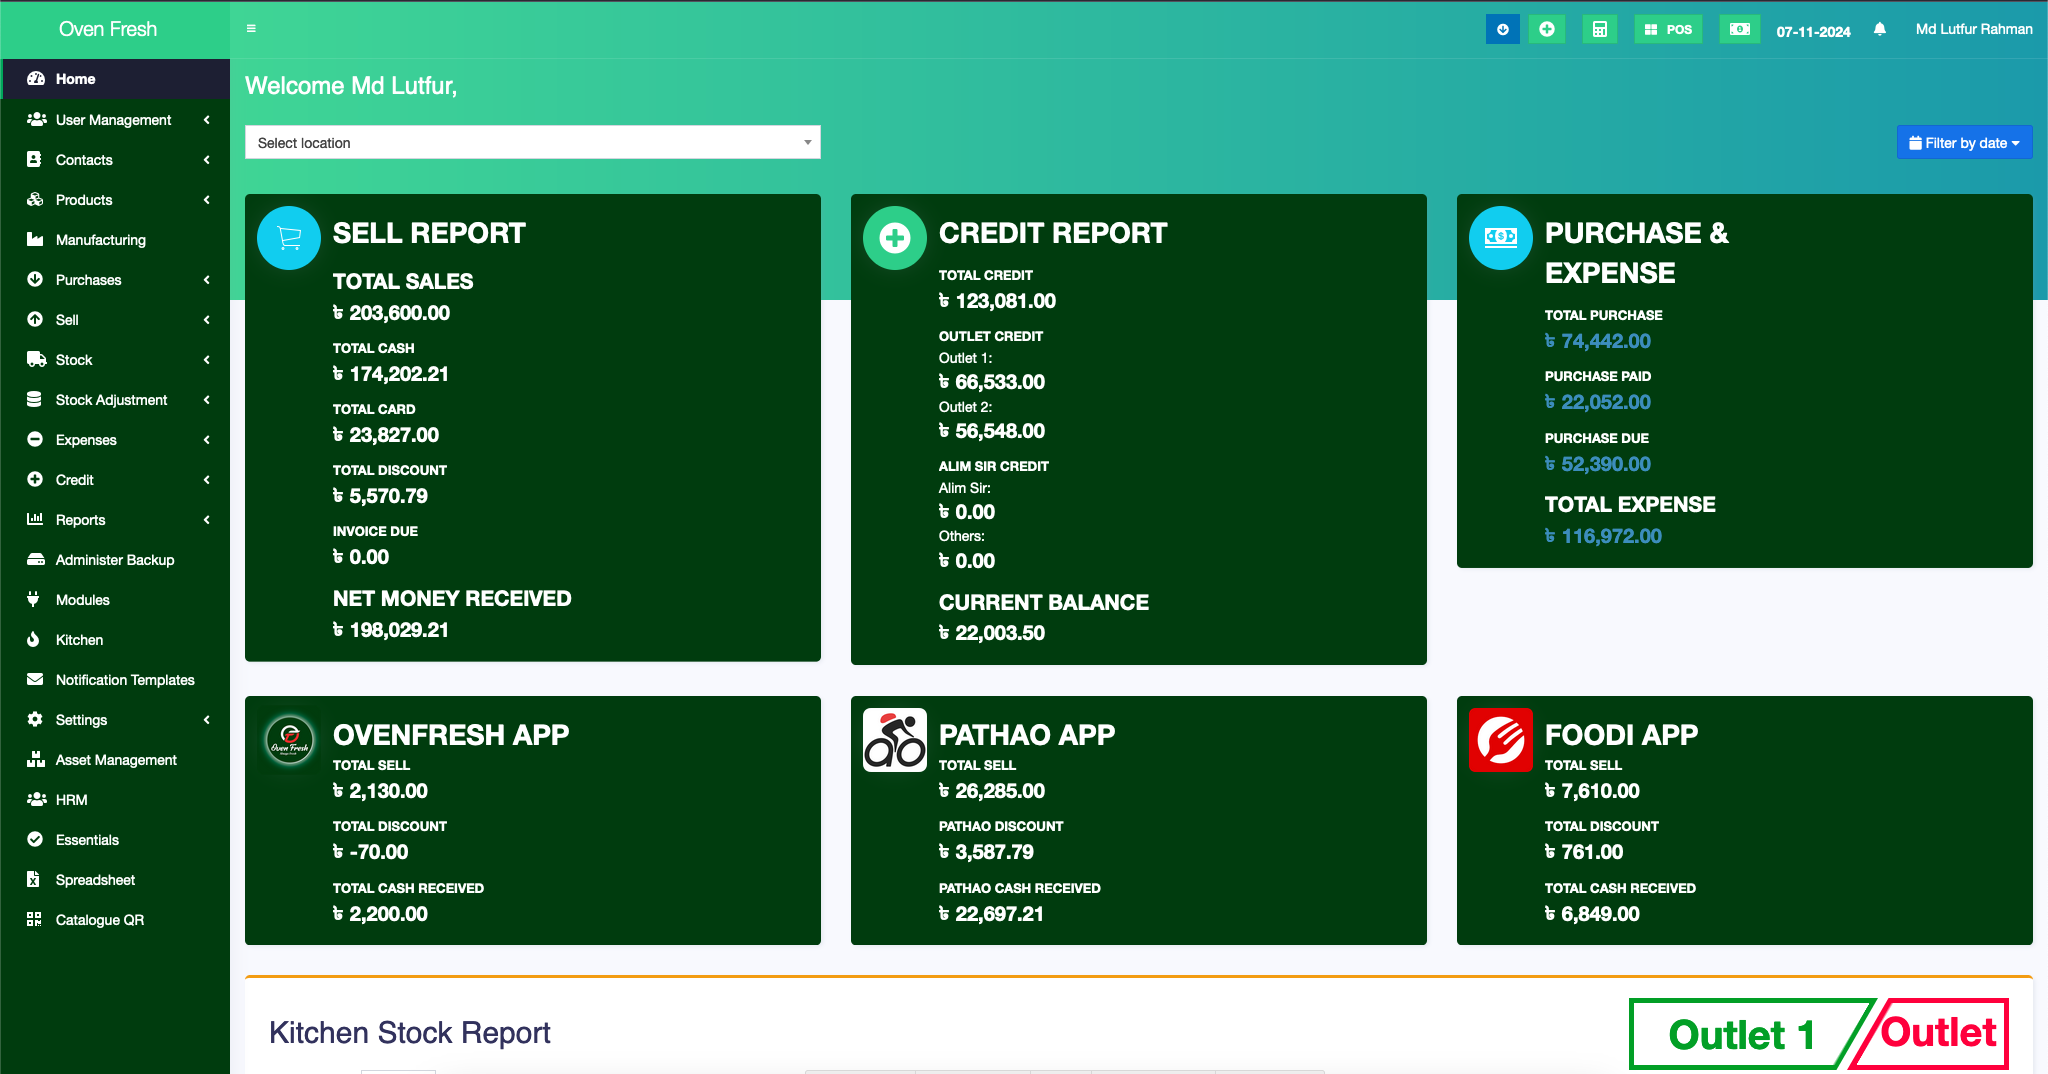Click the Purchase & Expense money icon
Screen dimensions: 2048x1074
[x=1501, y=238]
